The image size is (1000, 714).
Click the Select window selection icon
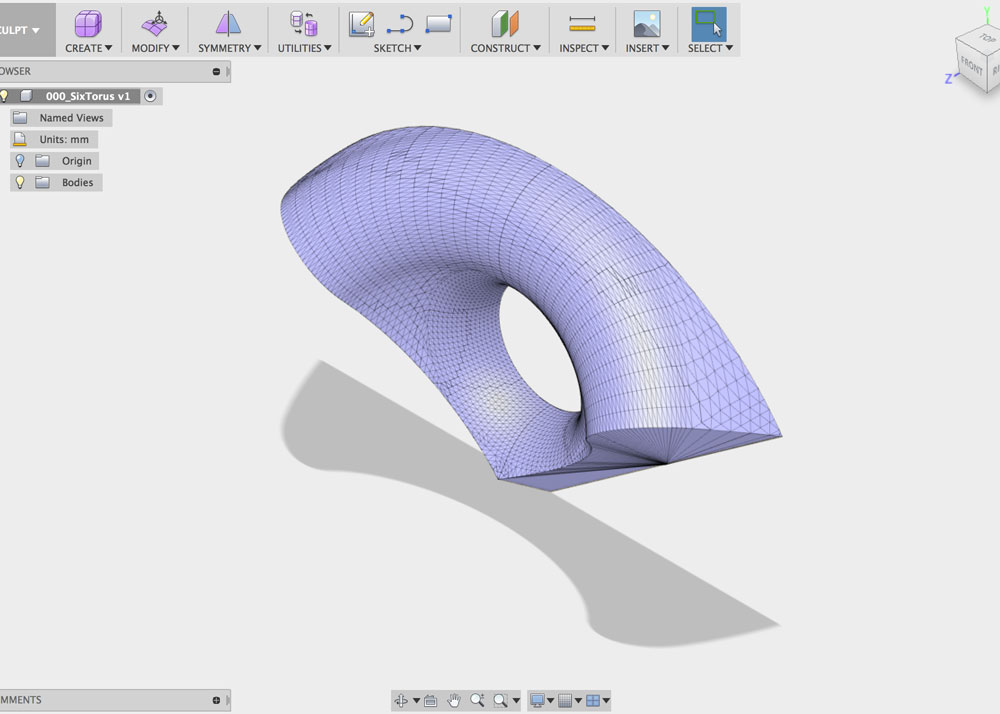click(709, 24)
